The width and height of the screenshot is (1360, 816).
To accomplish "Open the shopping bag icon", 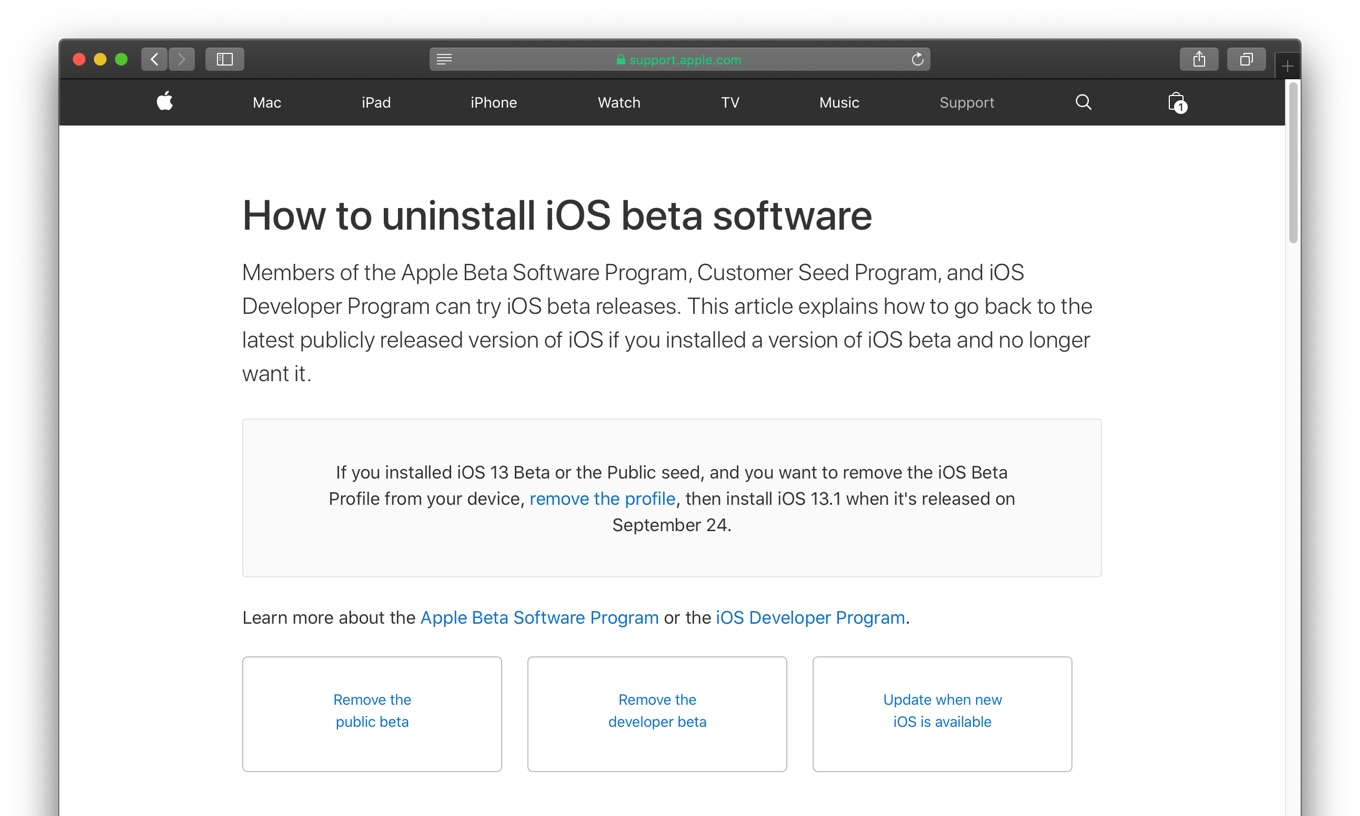I will [x=1177, y=102].
